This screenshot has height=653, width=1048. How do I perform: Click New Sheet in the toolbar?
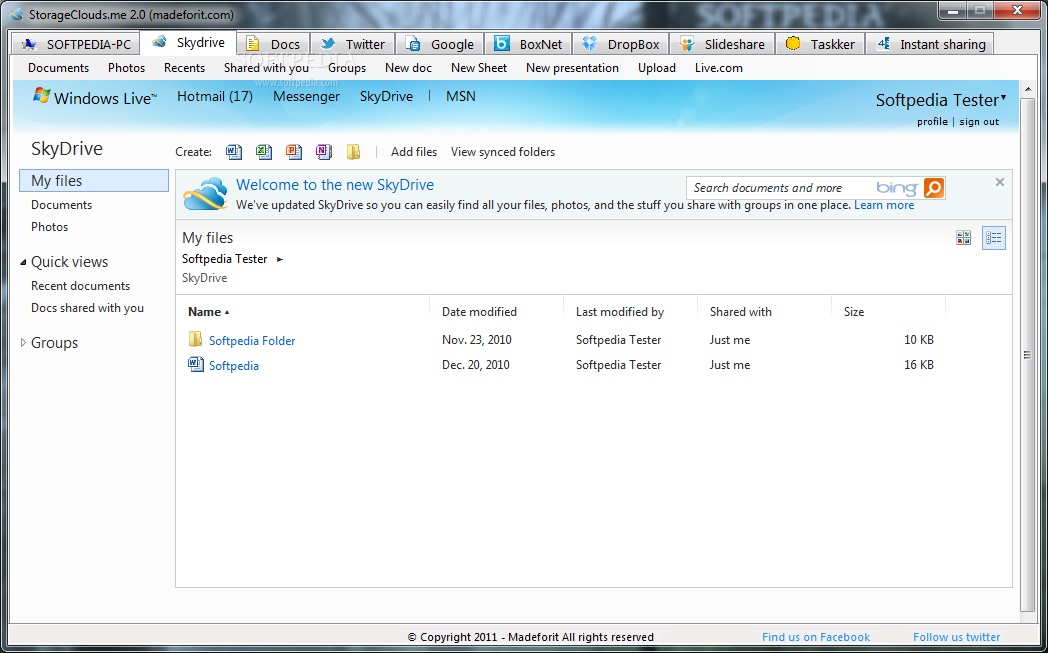click(479, 68)
